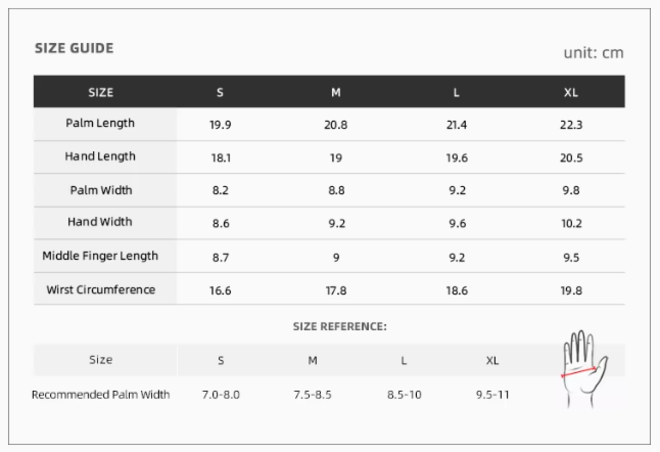The image size is (660, 452).
Task: Select the Palm Length row label
Action: coord(100,124)
